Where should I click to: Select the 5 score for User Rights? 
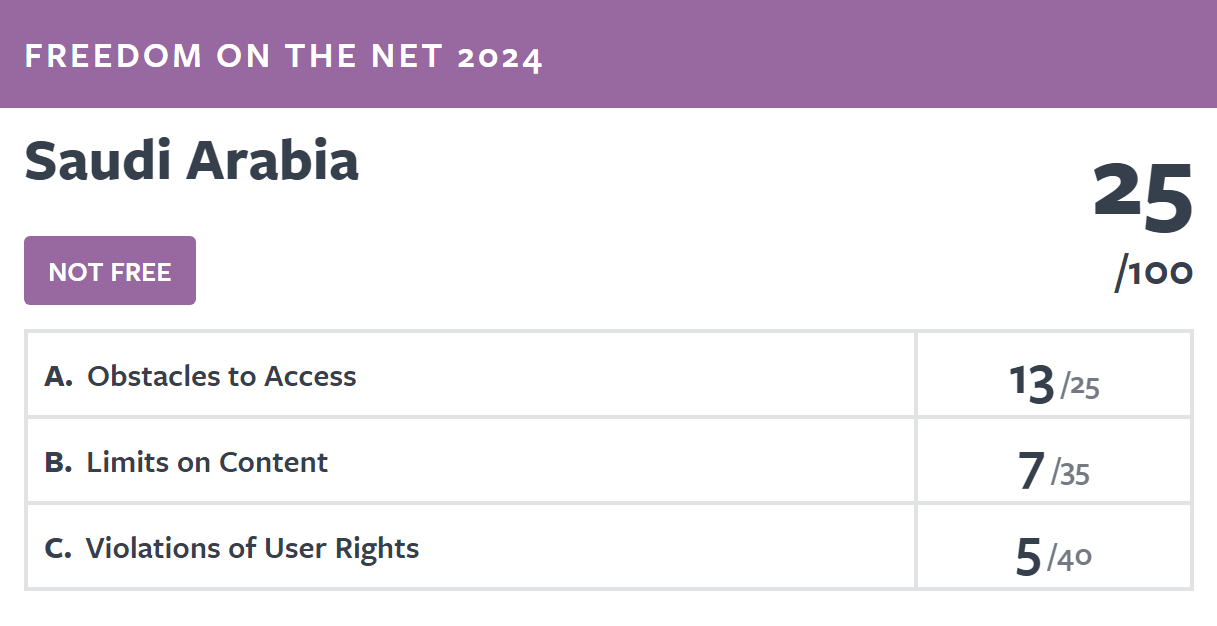(1029, 558)
